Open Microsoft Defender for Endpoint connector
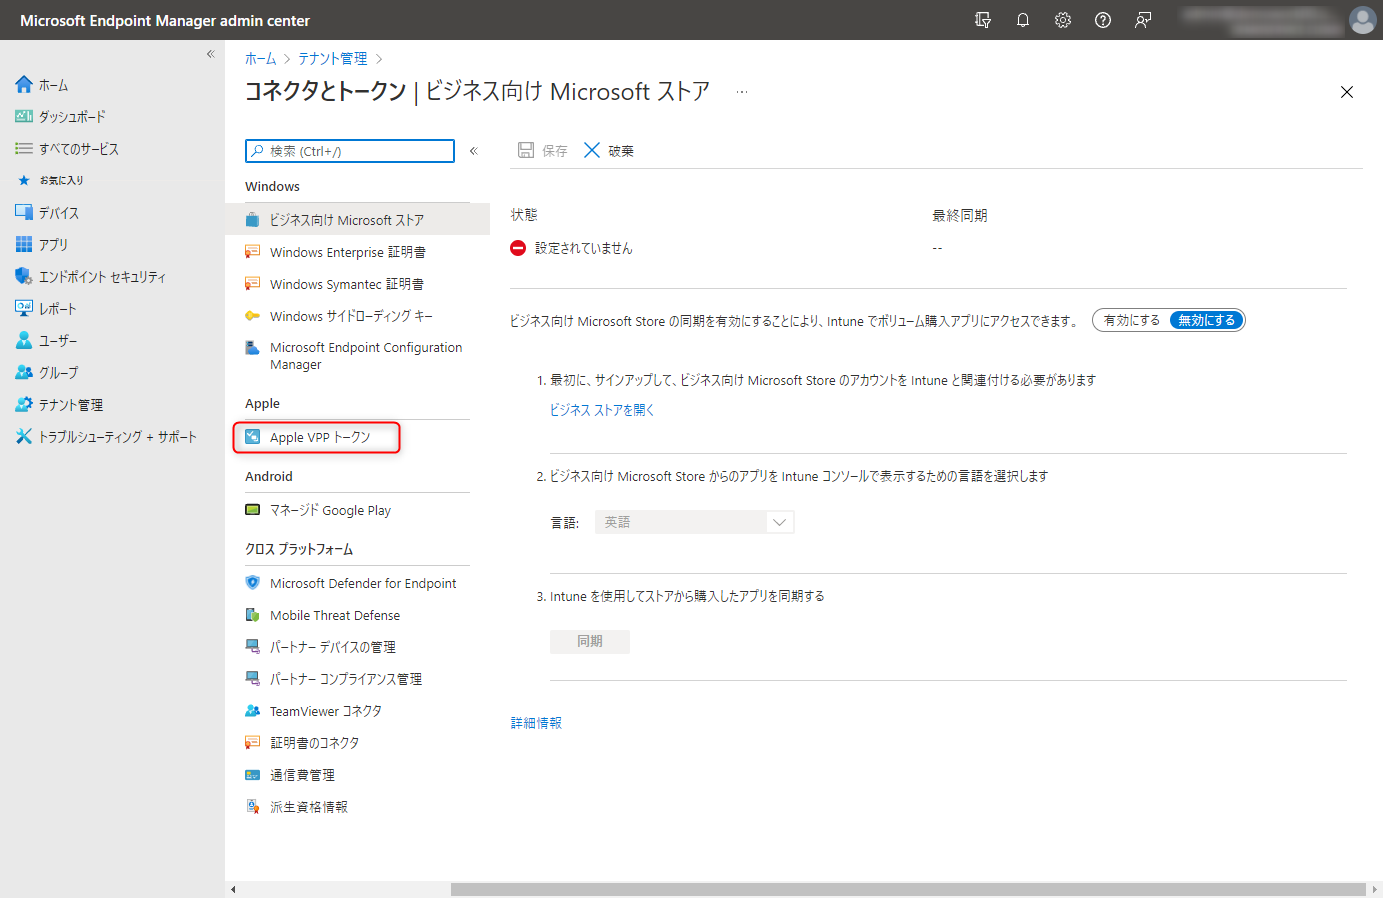Viewport: 1383px width, 898px height. tap(362, 582)
